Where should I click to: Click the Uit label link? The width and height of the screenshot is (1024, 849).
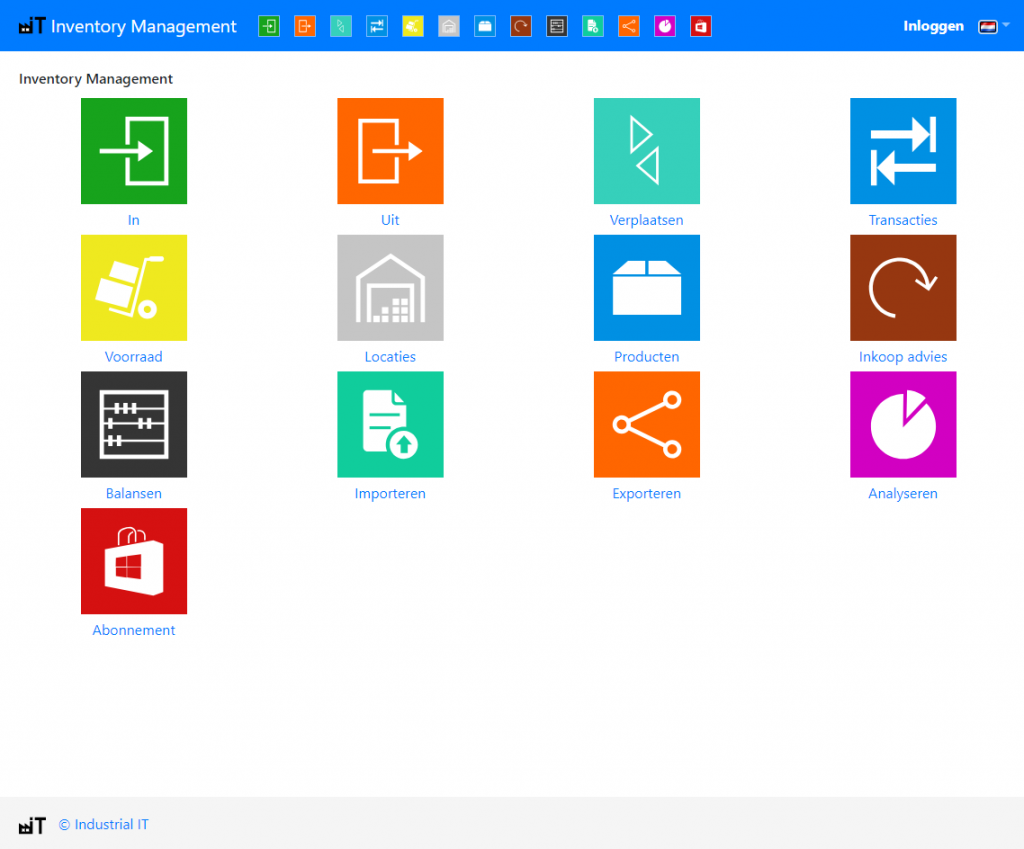(391, 220)
